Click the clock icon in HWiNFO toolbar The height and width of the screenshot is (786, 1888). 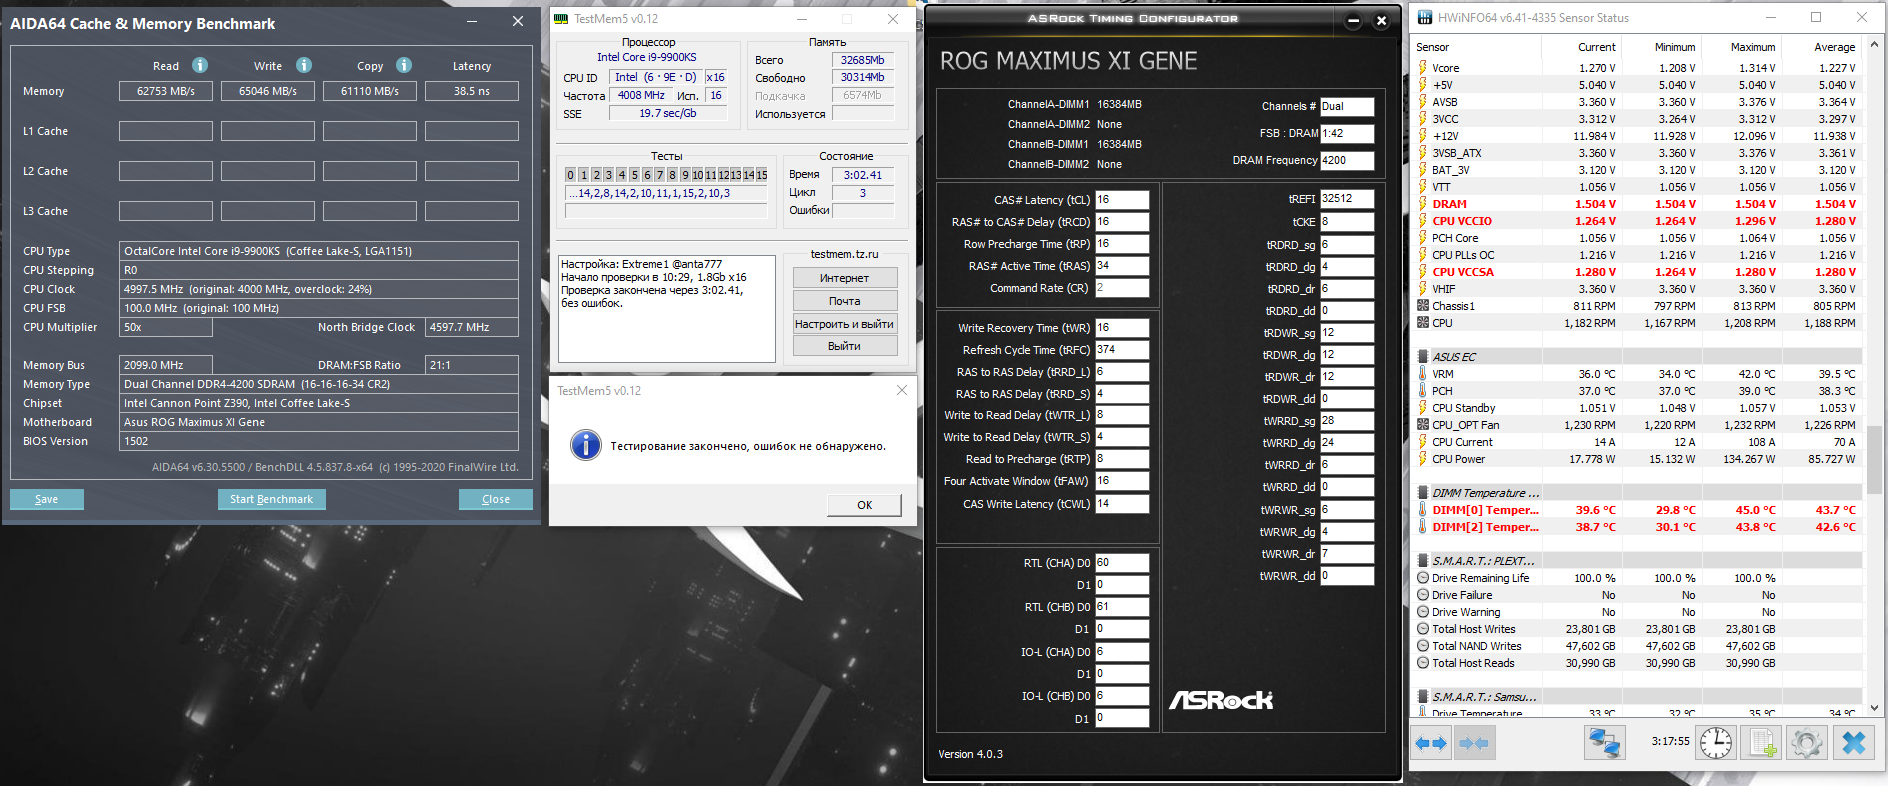coord(1716,743)
